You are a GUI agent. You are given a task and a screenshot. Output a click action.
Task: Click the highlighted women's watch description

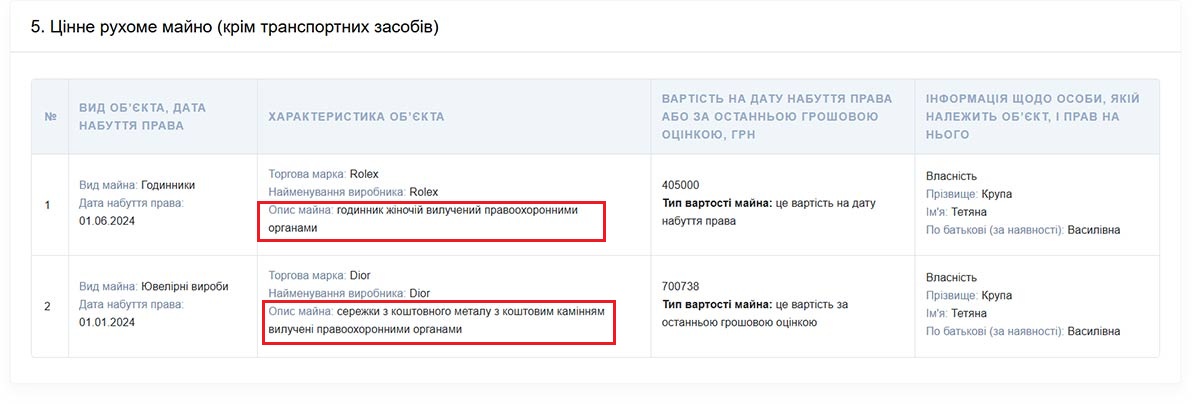435,219
